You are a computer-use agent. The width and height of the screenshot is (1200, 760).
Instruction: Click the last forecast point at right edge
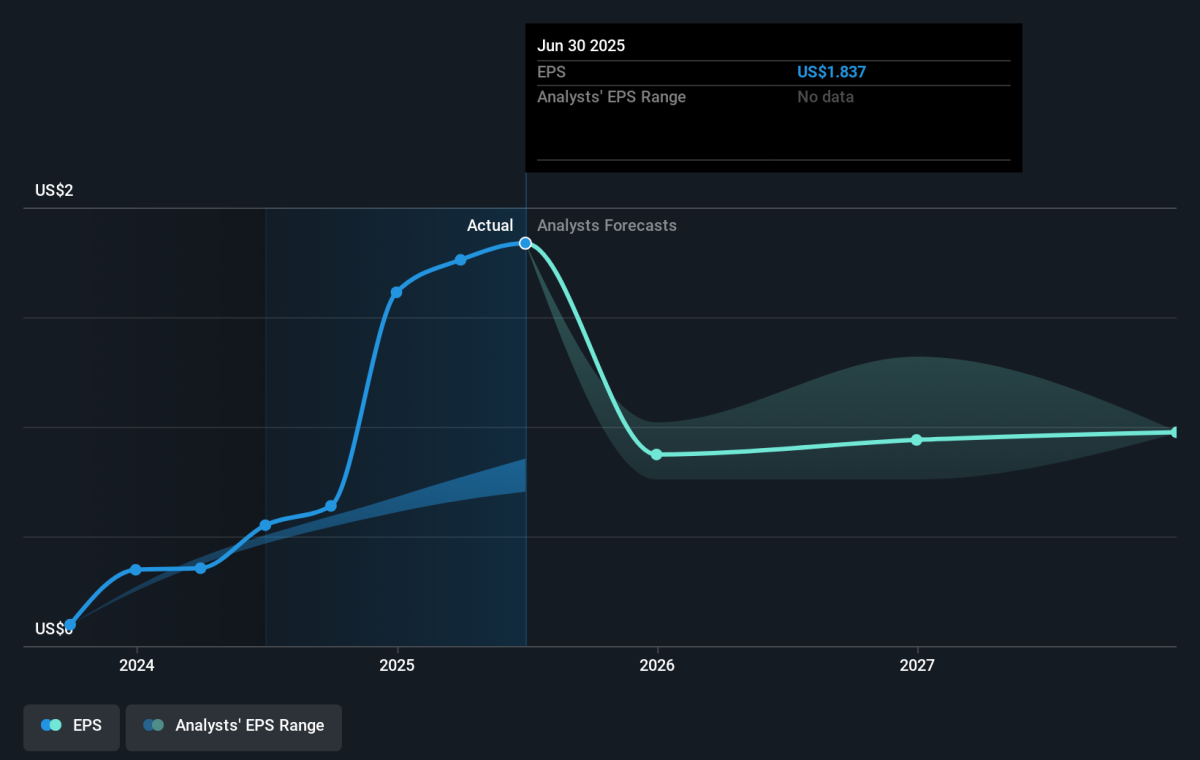tap(1175, 432)
